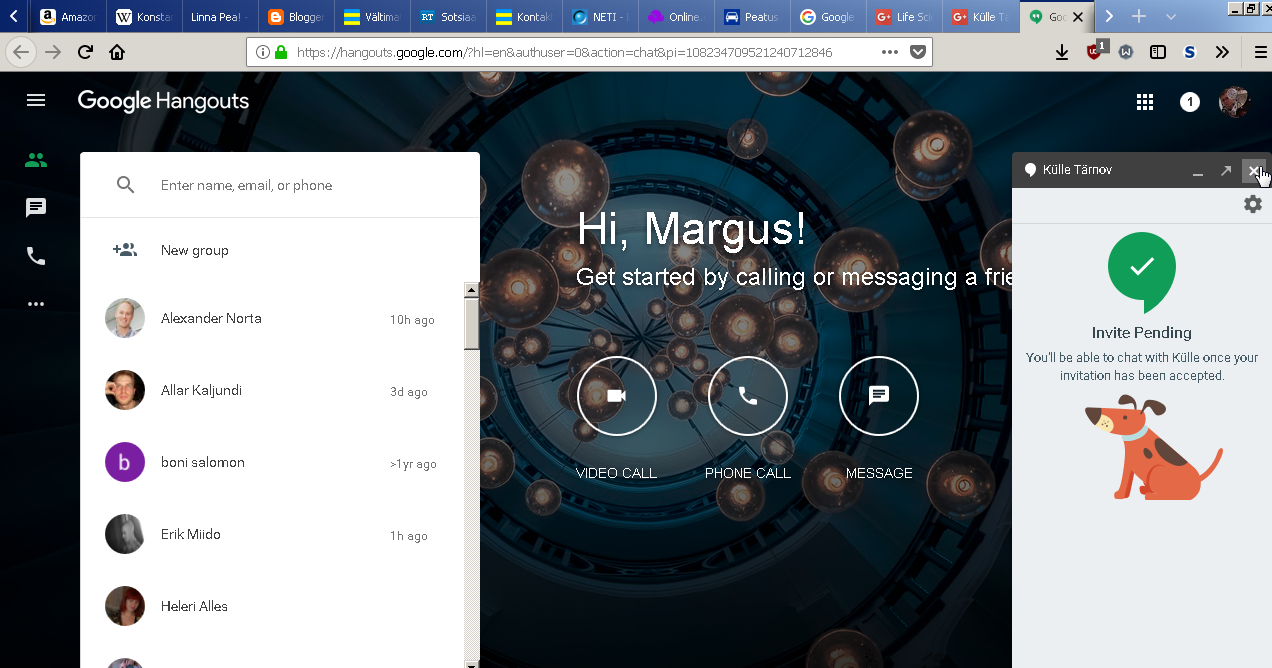Open the Hangouts hamburger main menu
This screenshot has height=668, width=1272.
(x=36, y=100)
